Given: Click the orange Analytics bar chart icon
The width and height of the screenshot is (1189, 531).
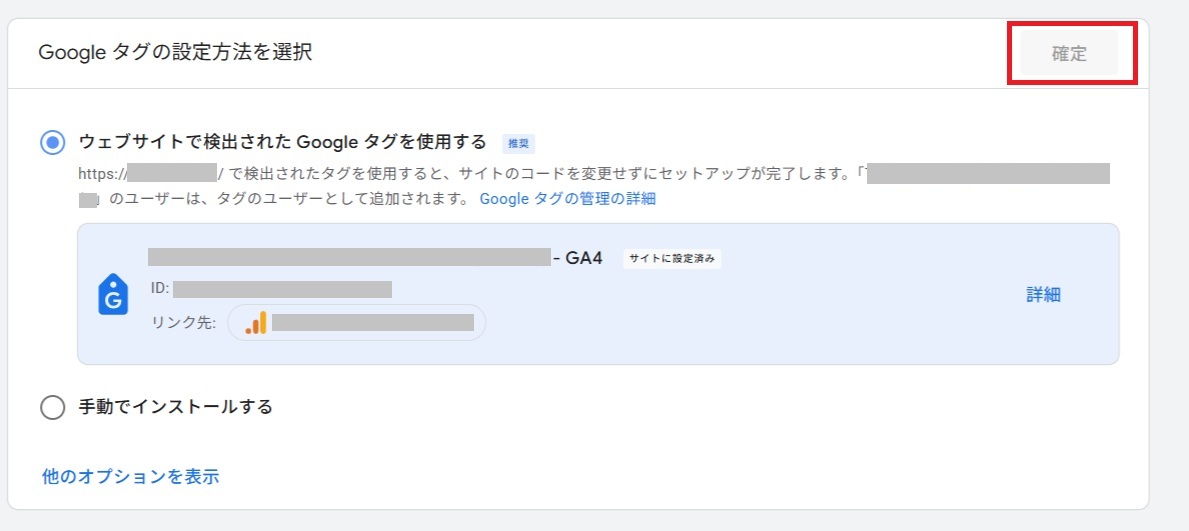Looking at the screenshot, I should 256,322.
